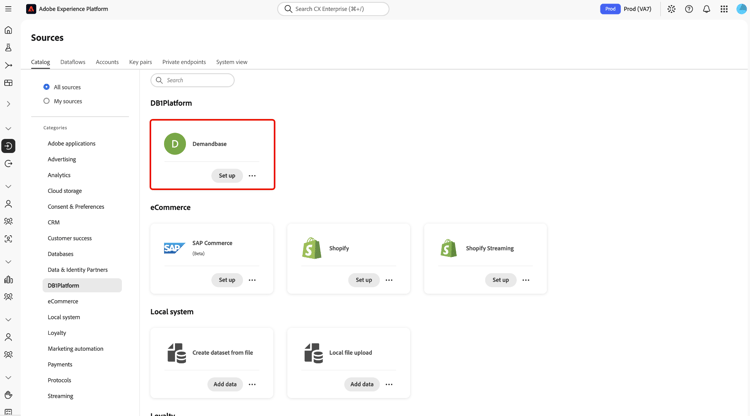Open the AI assistant sparkle icon
Screen dimensions: 750x416
(x=671, y=9)
